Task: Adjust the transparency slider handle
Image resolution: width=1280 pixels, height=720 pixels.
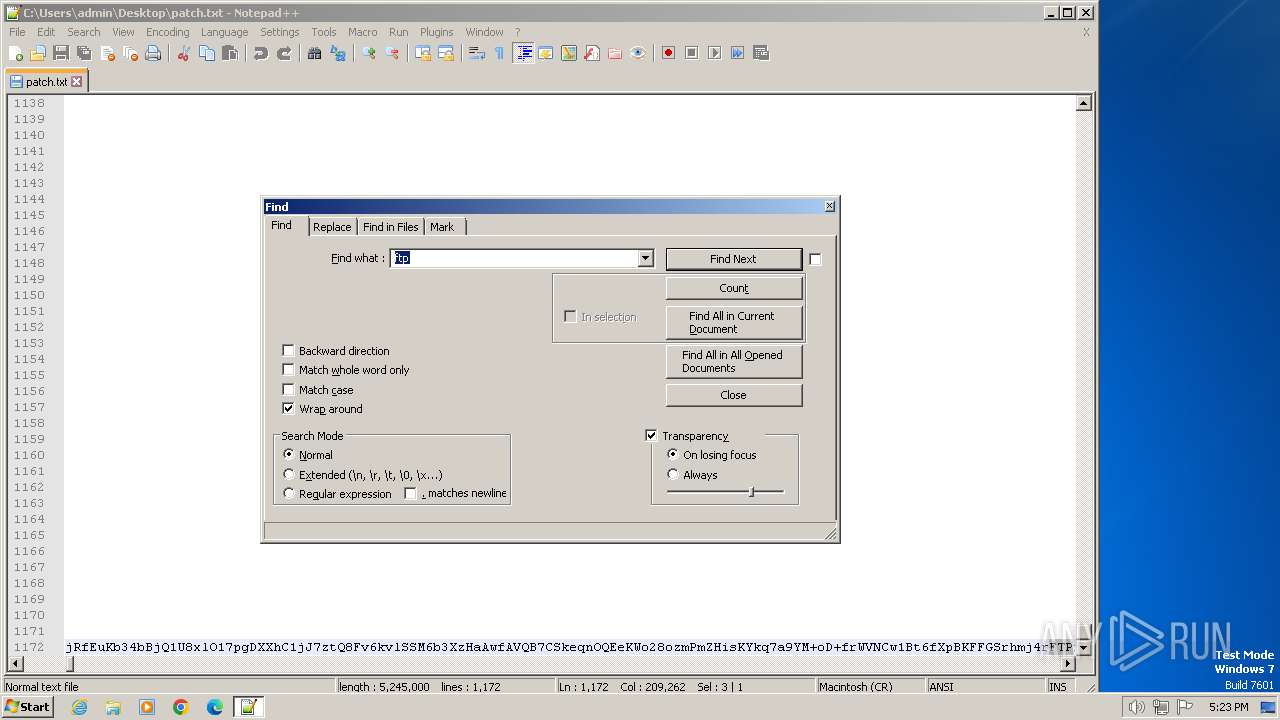Action: pos(752,491)
